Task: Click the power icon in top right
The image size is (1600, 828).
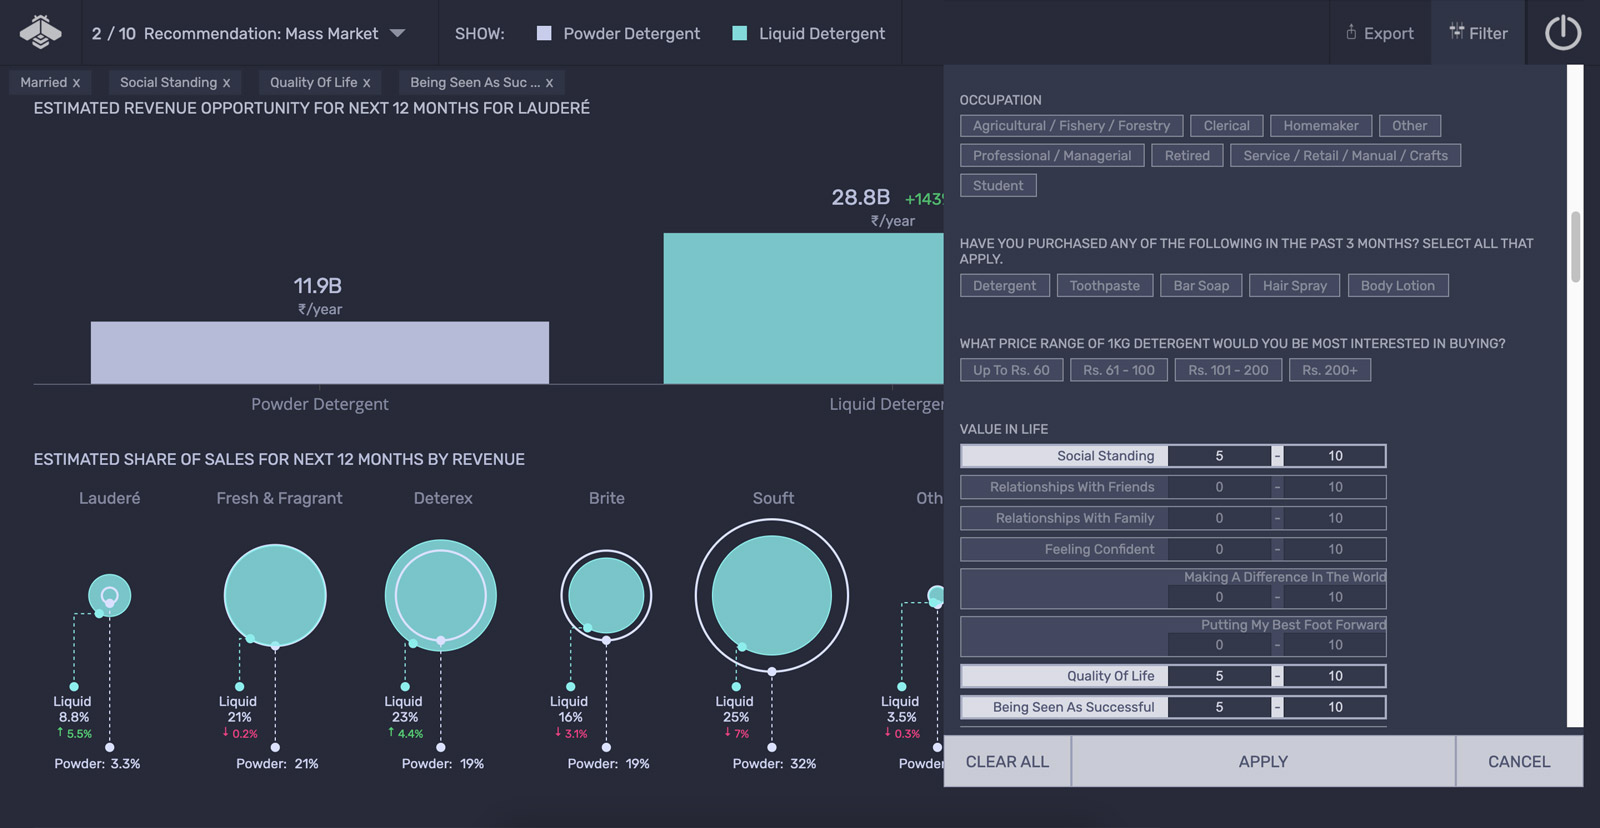Action: click(1563, 33)
